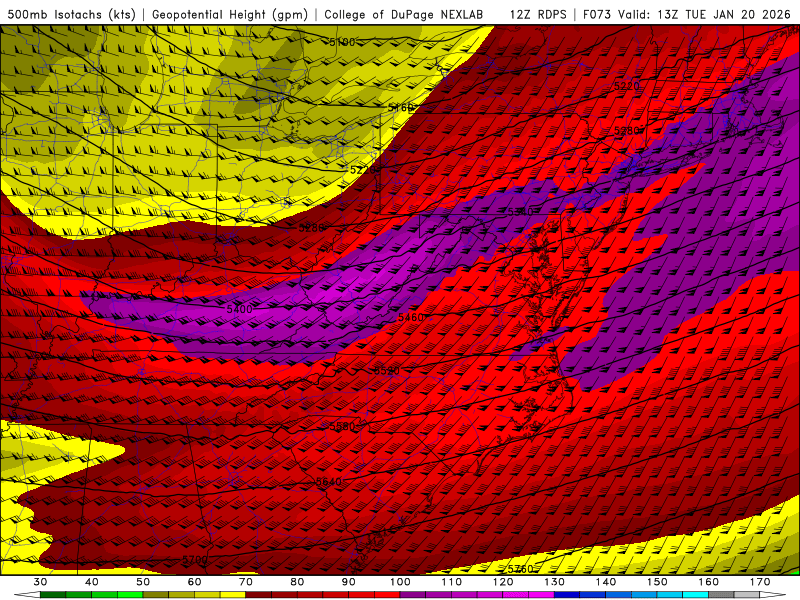Screen dimensions: 800x600
Task: Click the '80' colorbar scale label
Action: [x=297, y=582]
